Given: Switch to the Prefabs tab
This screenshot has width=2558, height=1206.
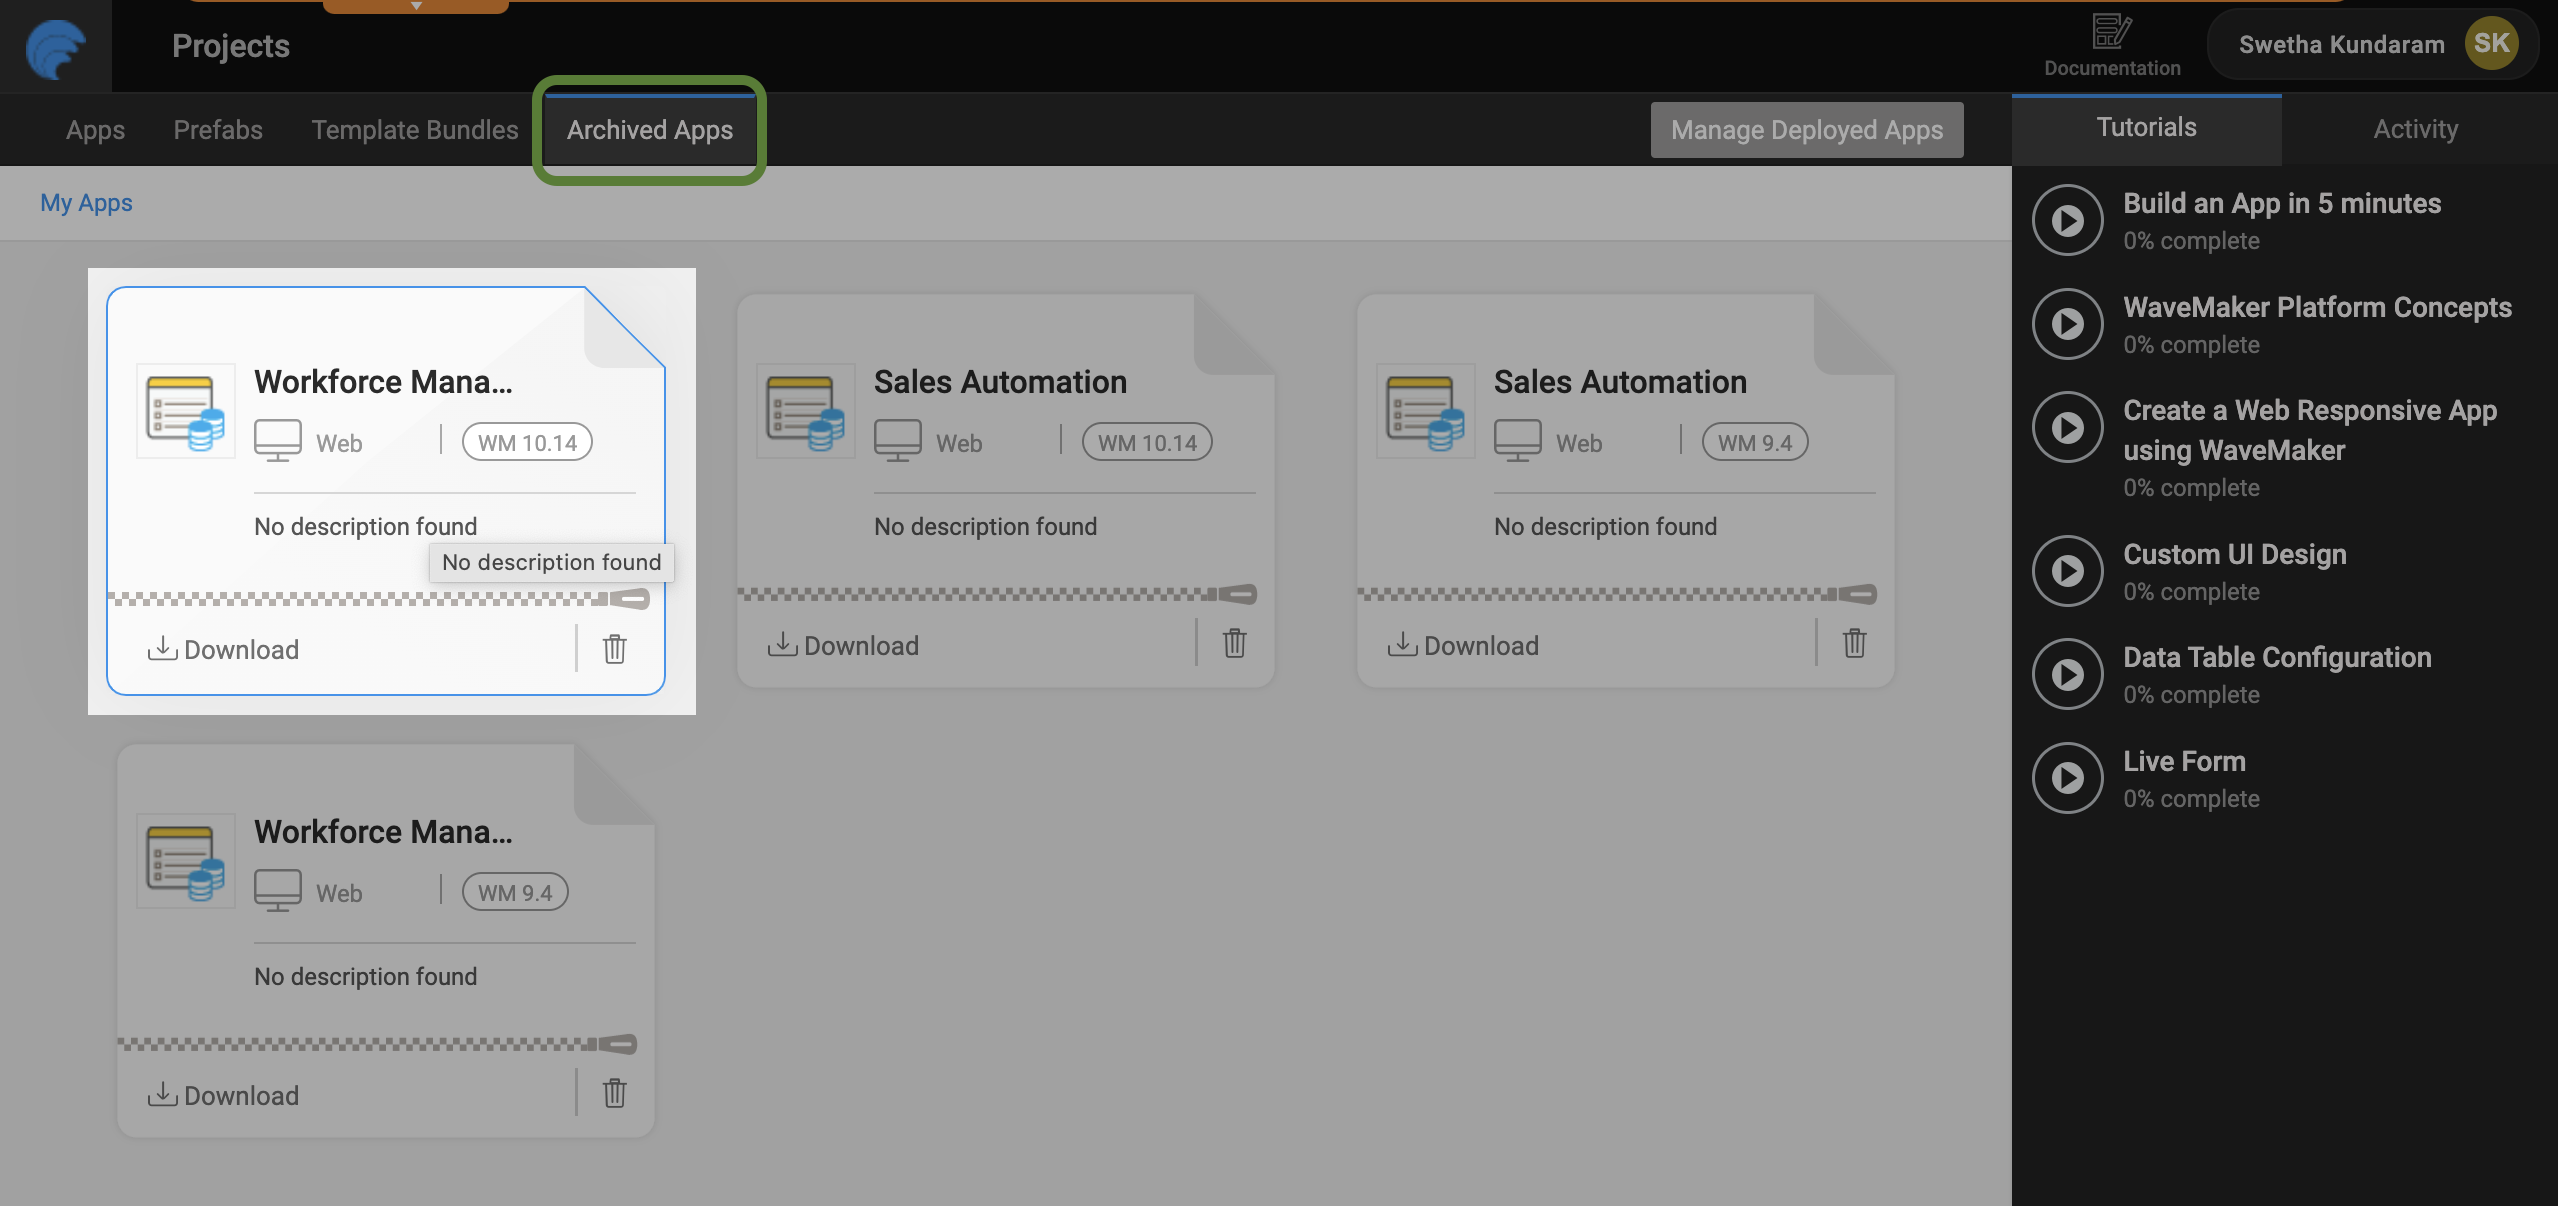Looking at the screenshot, I should click(218, 130).
